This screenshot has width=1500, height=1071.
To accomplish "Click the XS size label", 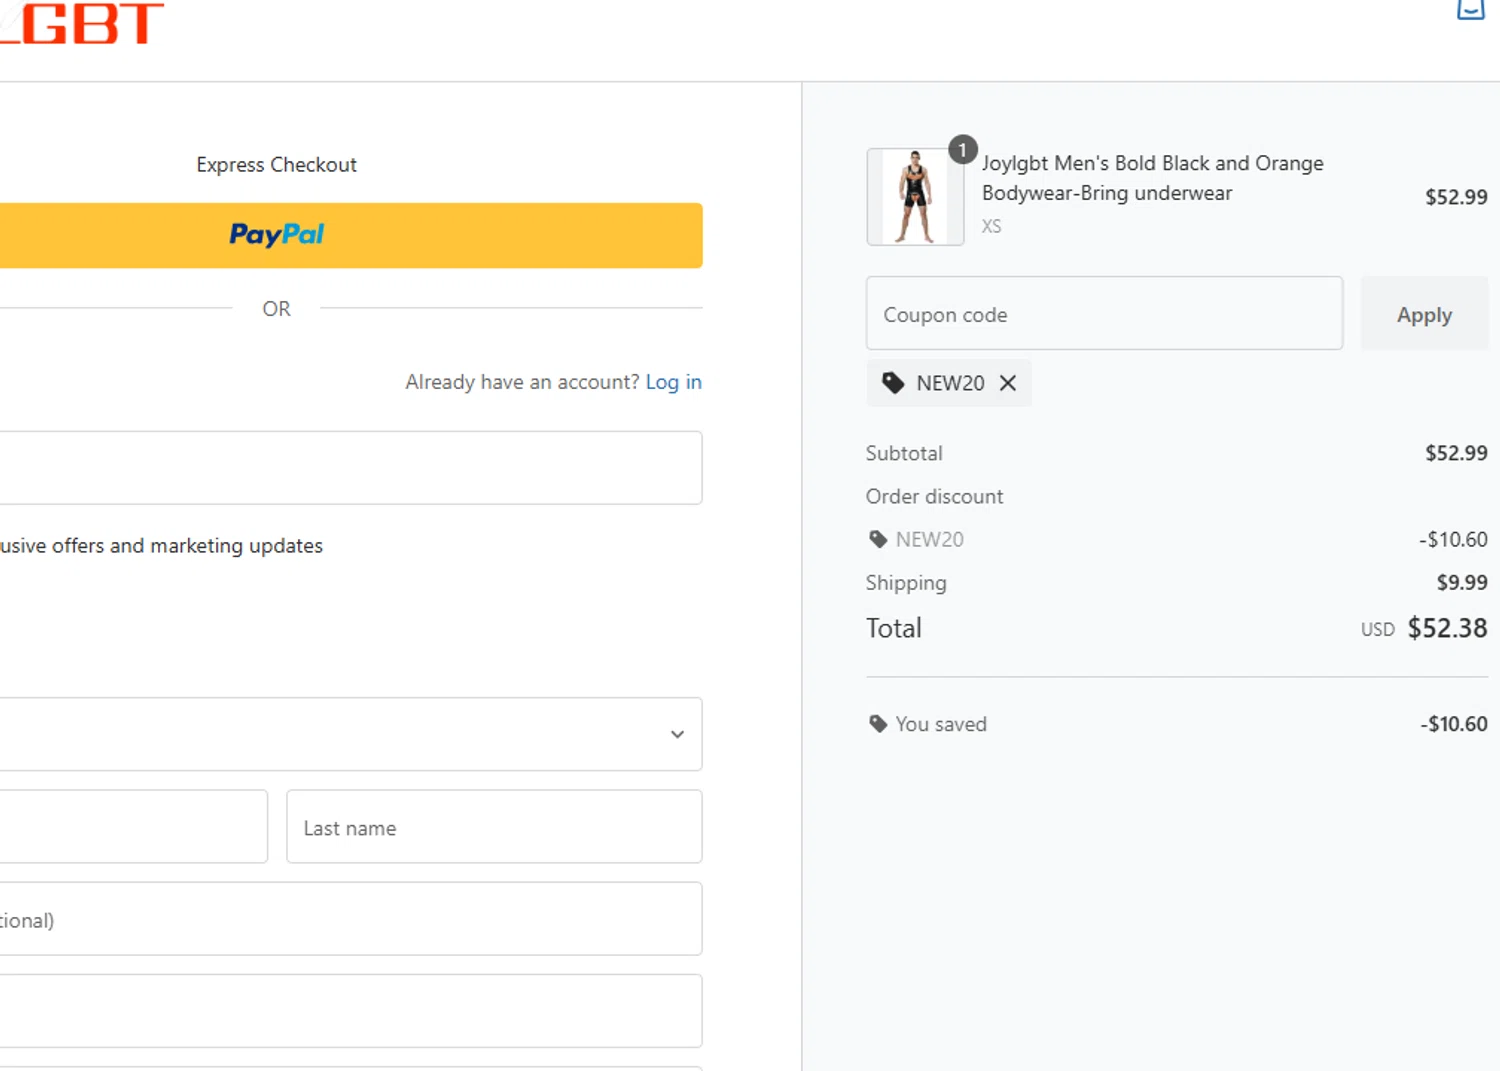I will tap(991, 226).
